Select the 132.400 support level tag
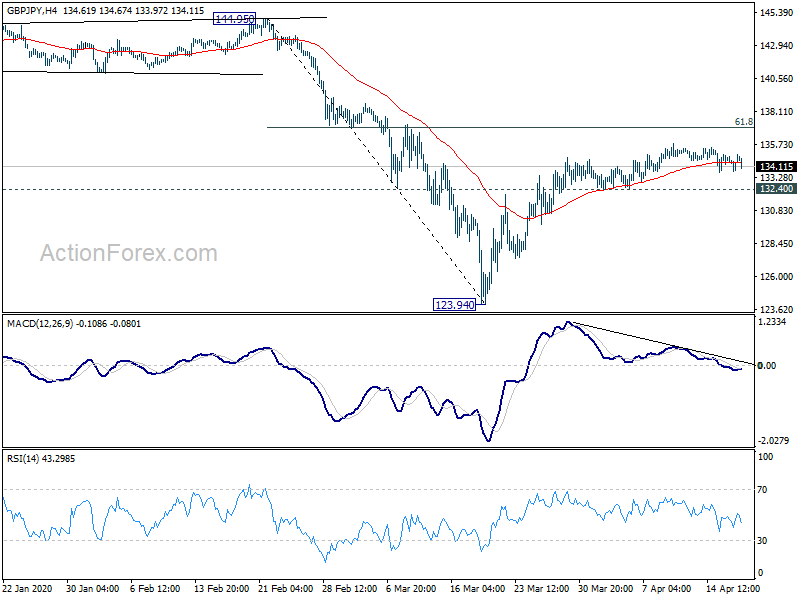Image resolution: width=800 pixels, height=600 pixels. [x=776, y=189]
